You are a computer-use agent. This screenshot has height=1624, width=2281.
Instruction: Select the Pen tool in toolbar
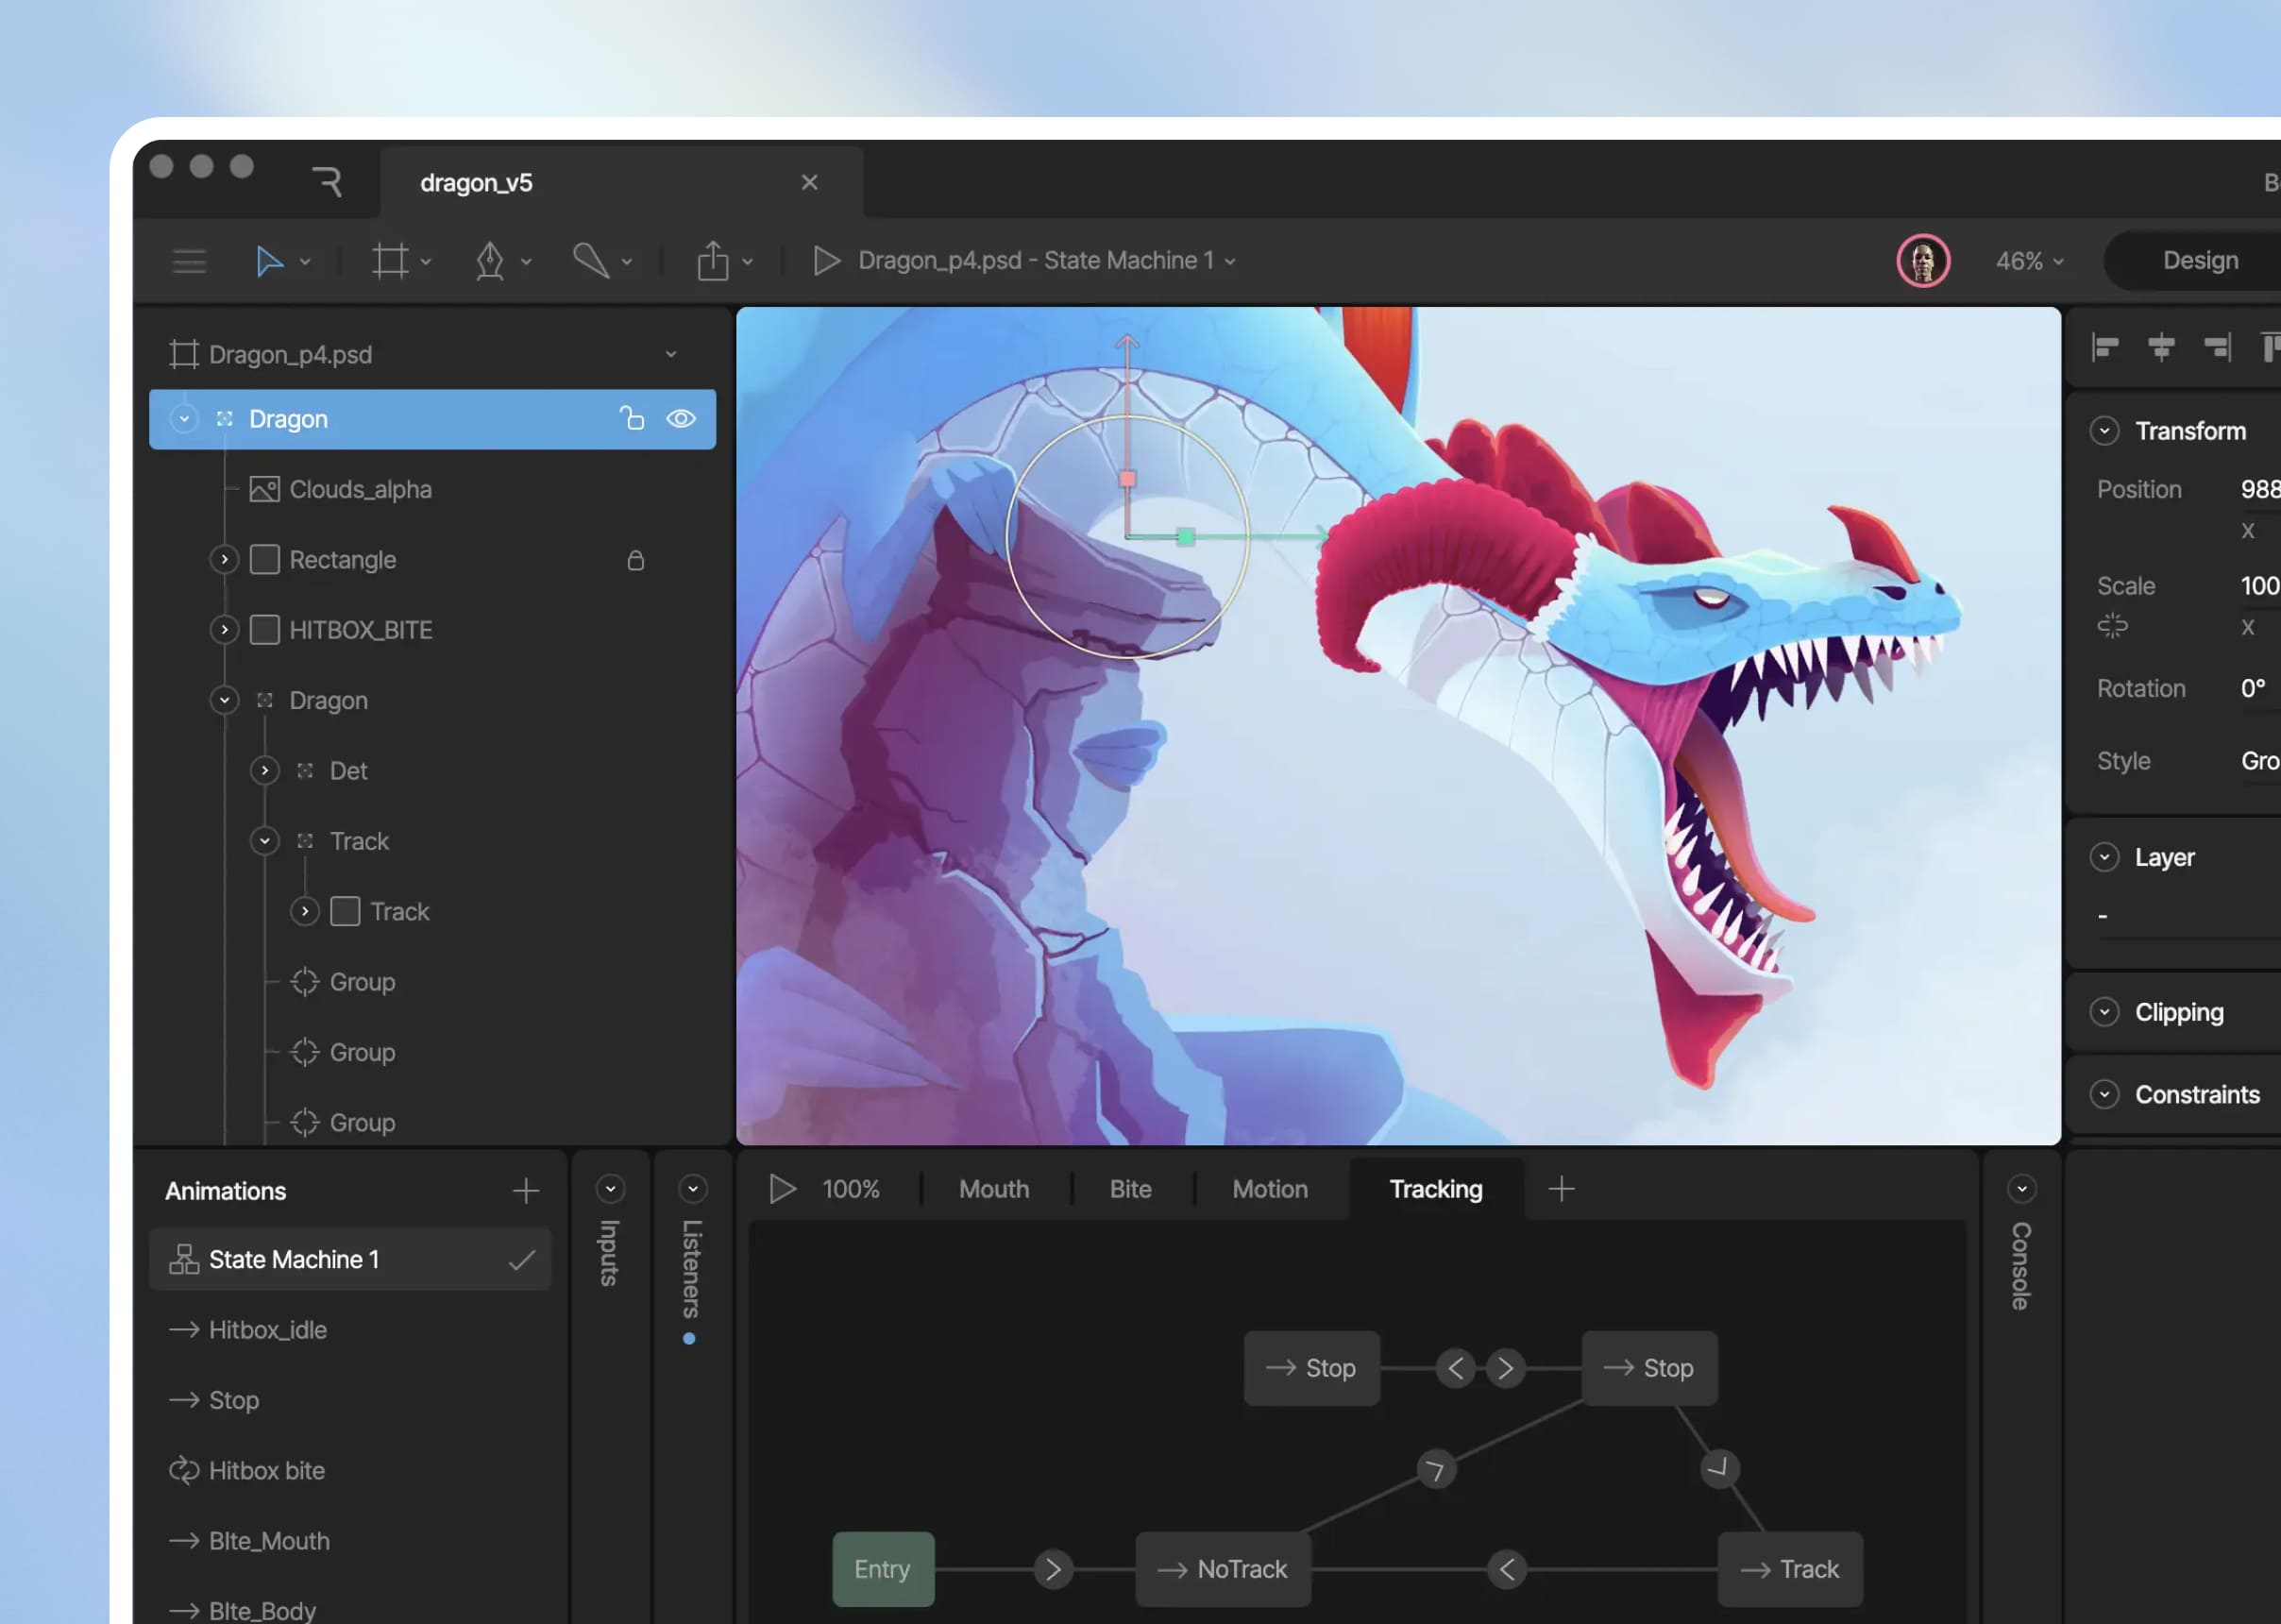[x=489, y=261]
